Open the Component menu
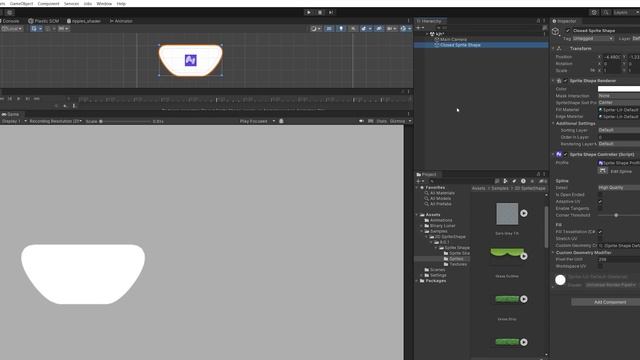 (x=48, y=3)
